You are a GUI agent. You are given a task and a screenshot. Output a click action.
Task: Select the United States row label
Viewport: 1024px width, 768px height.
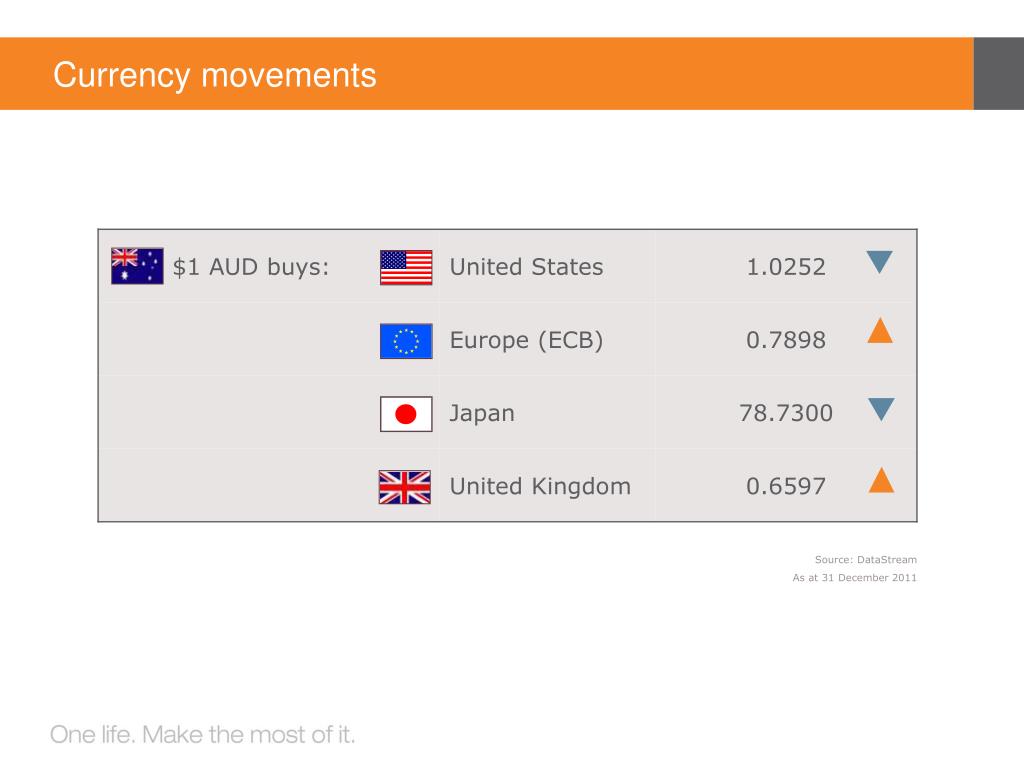[x=526, y=267]
